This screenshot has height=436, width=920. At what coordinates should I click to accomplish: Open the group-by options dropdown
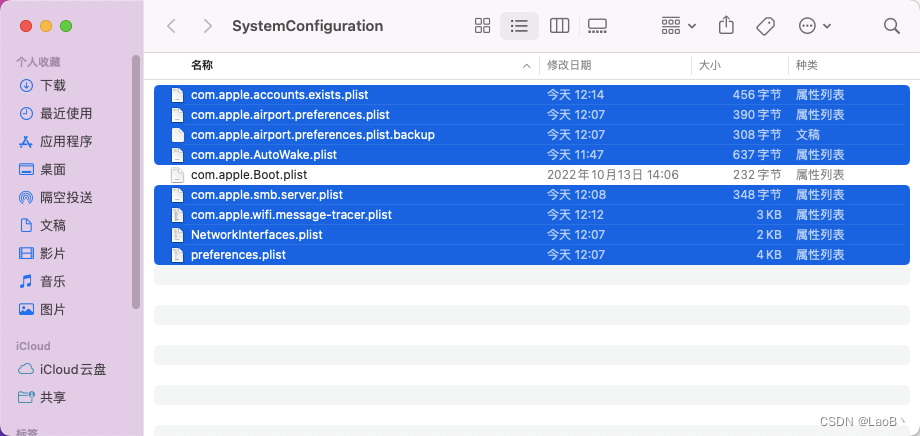pos(678,26)
